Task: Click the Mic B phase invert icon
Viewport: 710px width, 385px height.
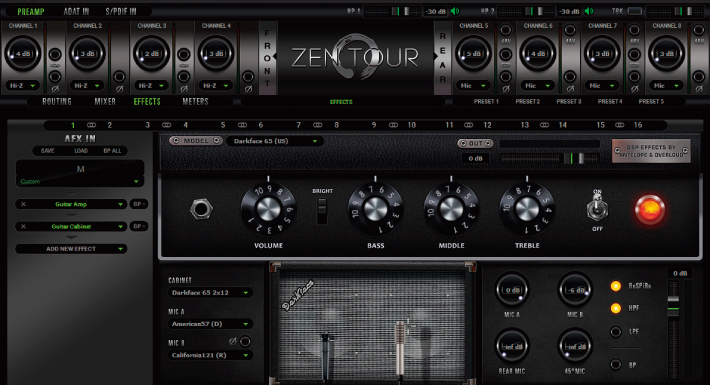Action: click(x=233, y=341)
